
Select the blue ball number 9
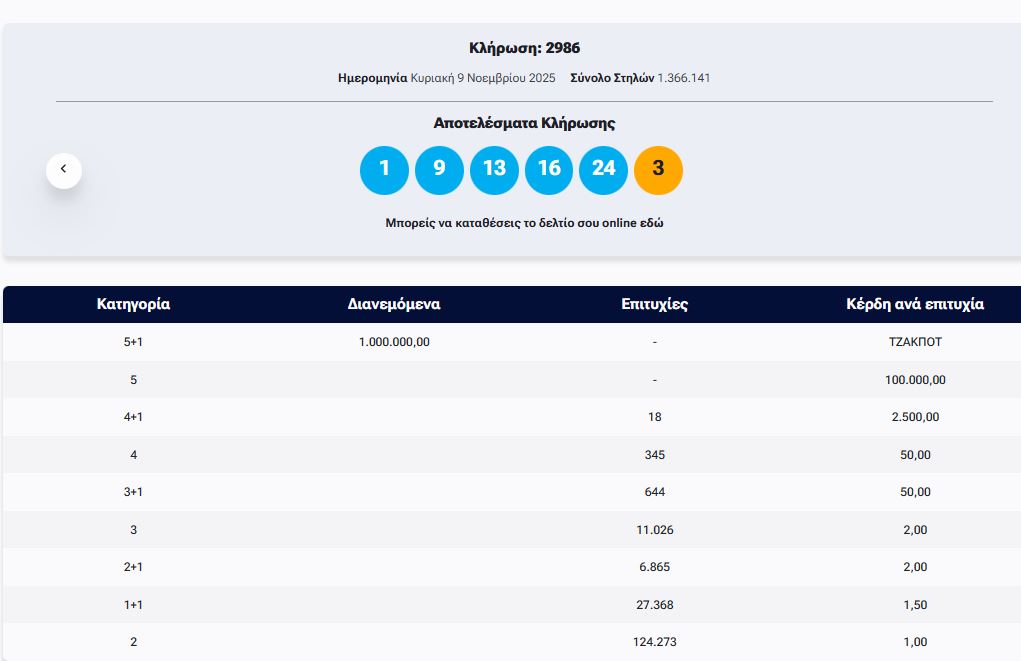pos(439,169)
